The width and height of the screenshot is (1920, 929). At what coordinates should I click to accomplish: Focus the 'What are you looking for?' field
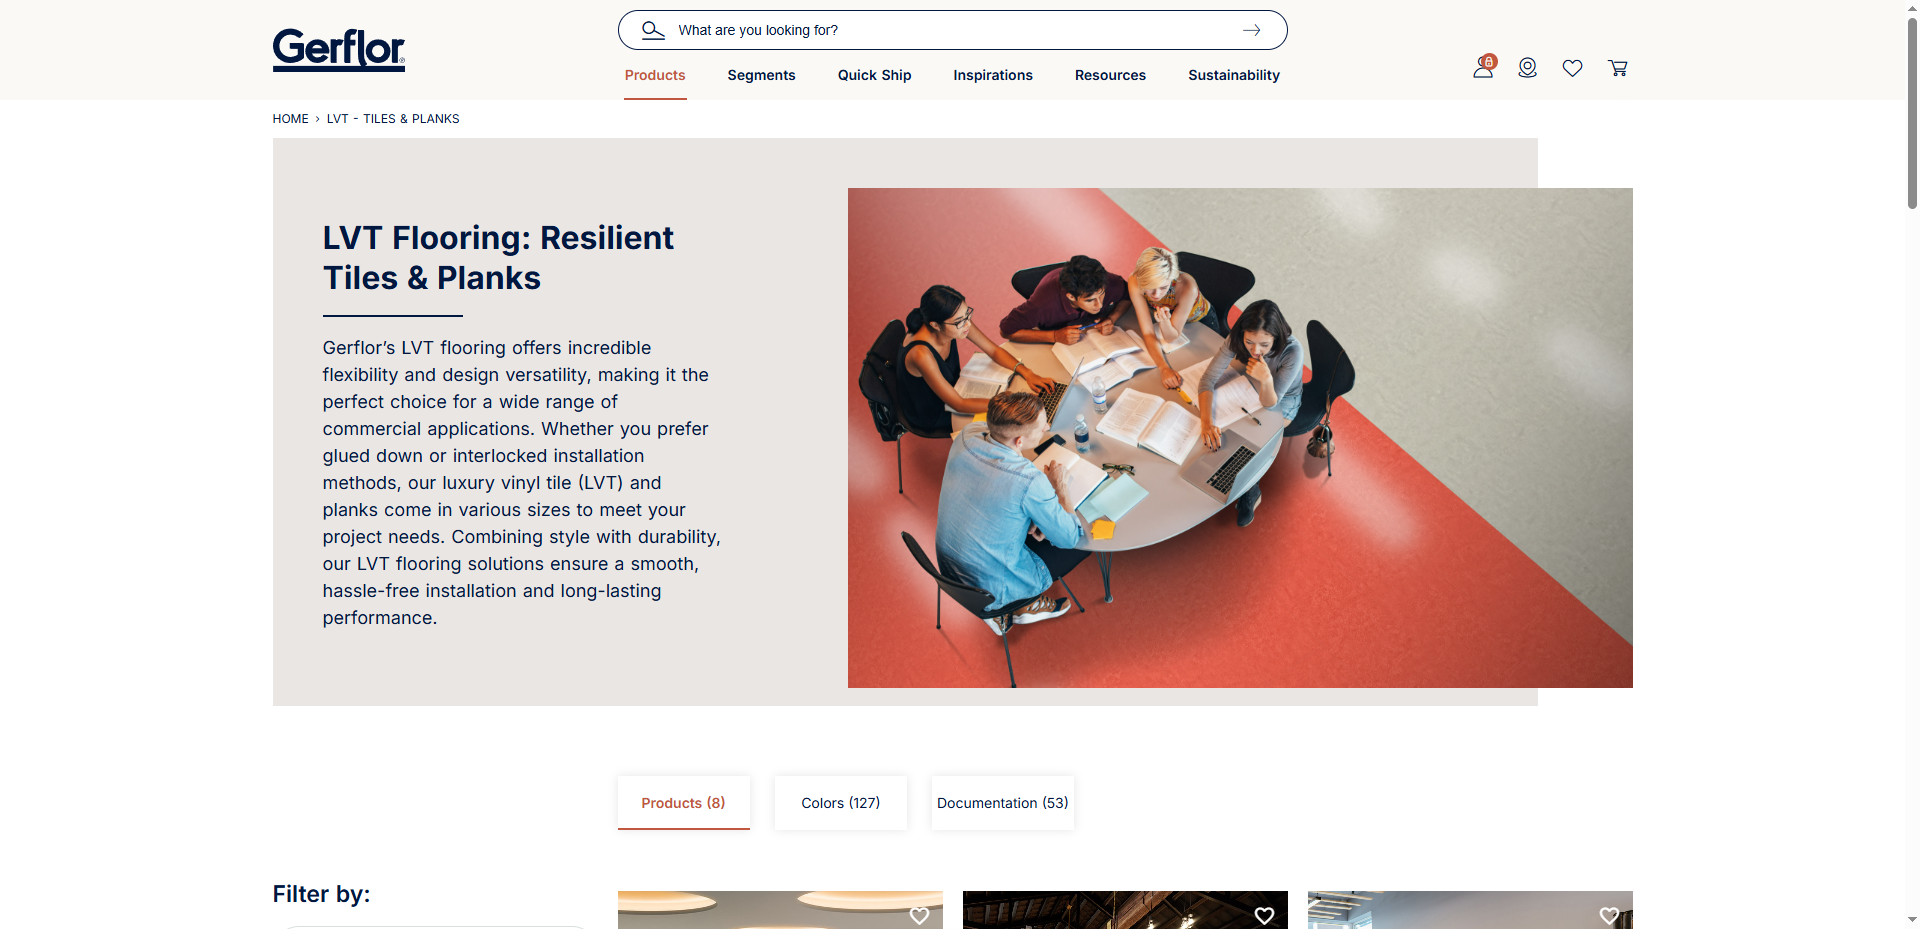coord(952,30)
